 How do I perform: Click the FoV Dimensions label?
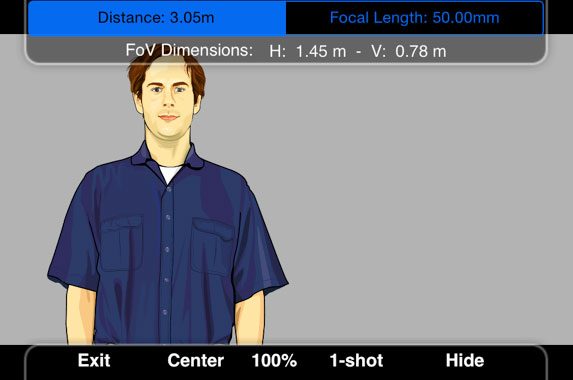189,50
